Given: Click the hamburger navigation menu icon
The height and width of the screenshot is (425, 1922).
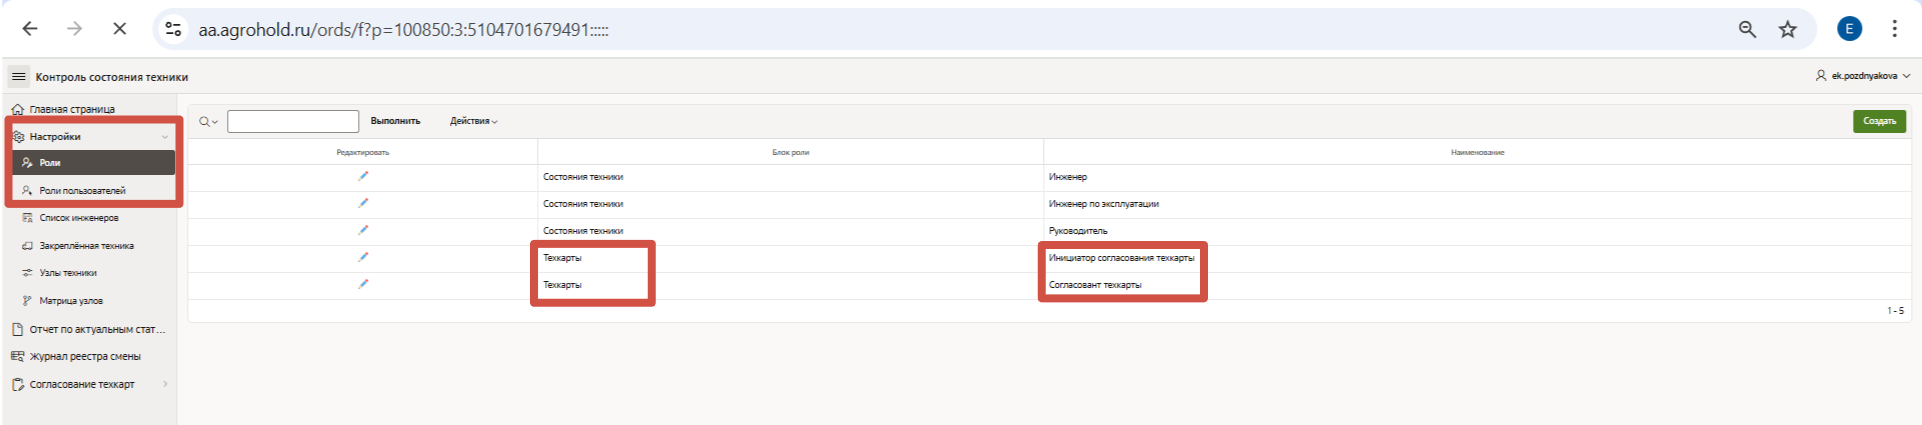Looking at the screenshot, I should (x=18, y=77).
